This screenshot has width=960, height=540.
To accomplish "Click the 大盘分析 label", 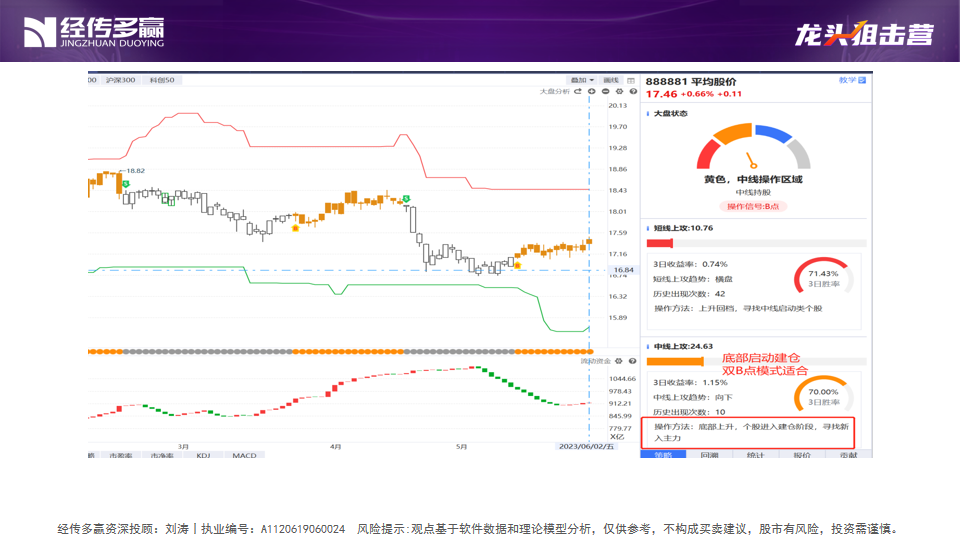I will [x=554, y=91].
